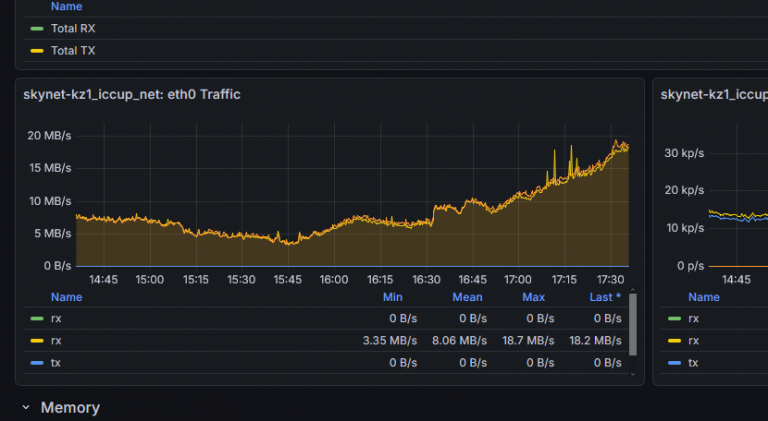Click blue tx swatch in eth0 Traffic legend
This screenshot has width=768, height=421.
[37, 363]
